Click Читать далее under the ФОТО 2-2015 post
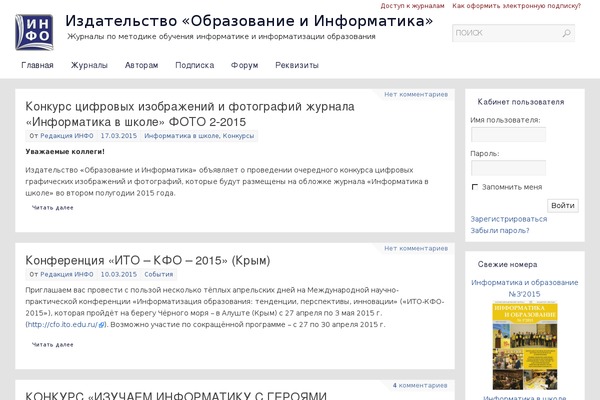 coord(52,207)
